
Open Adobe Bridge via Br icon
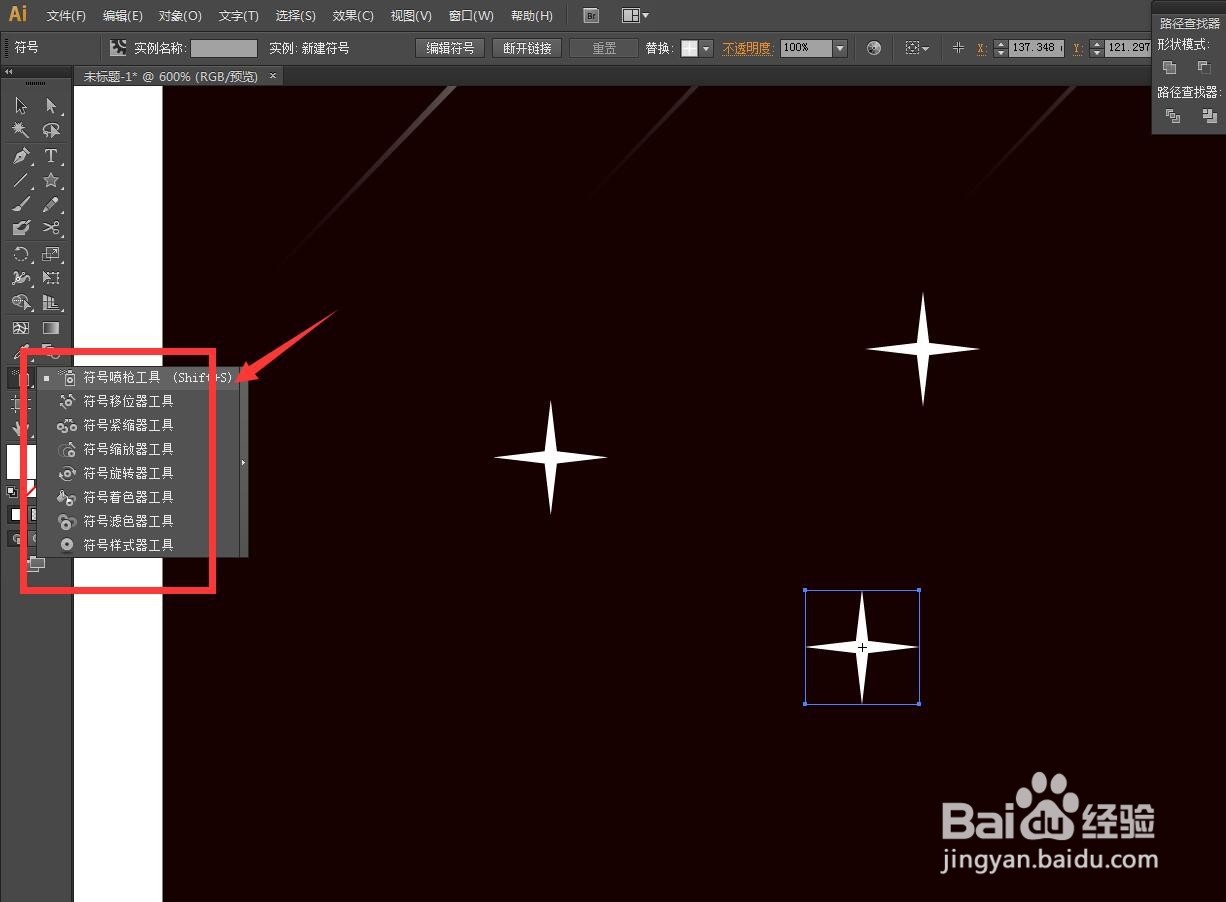click(591, 16)
